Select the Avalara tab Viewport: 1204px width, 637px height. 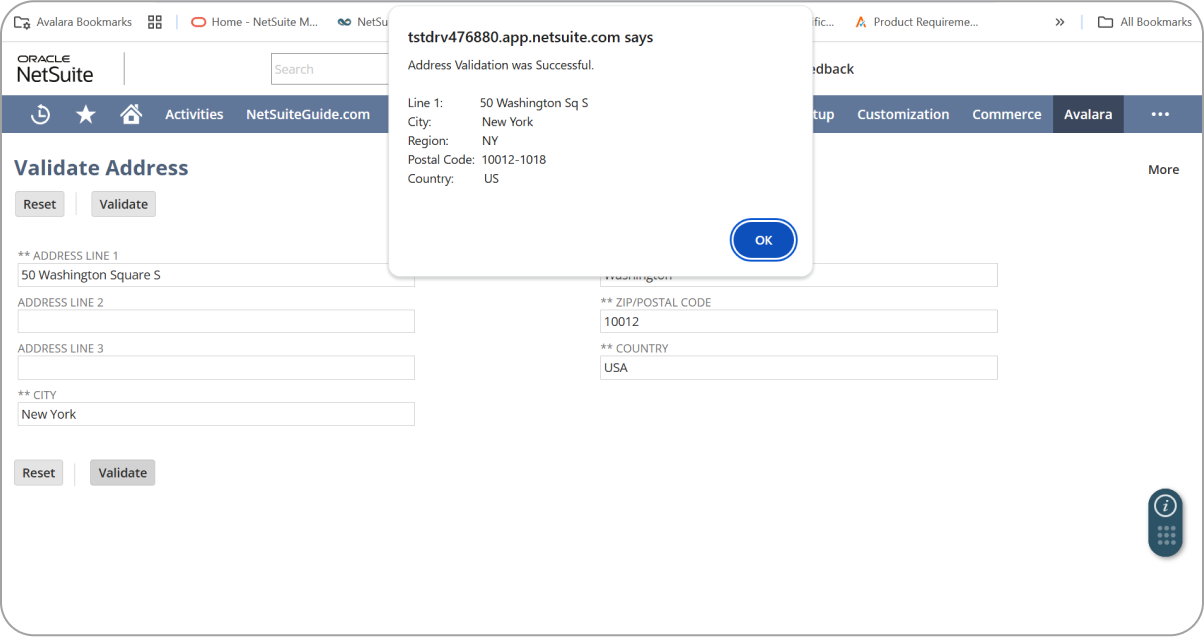point(1088,114)
